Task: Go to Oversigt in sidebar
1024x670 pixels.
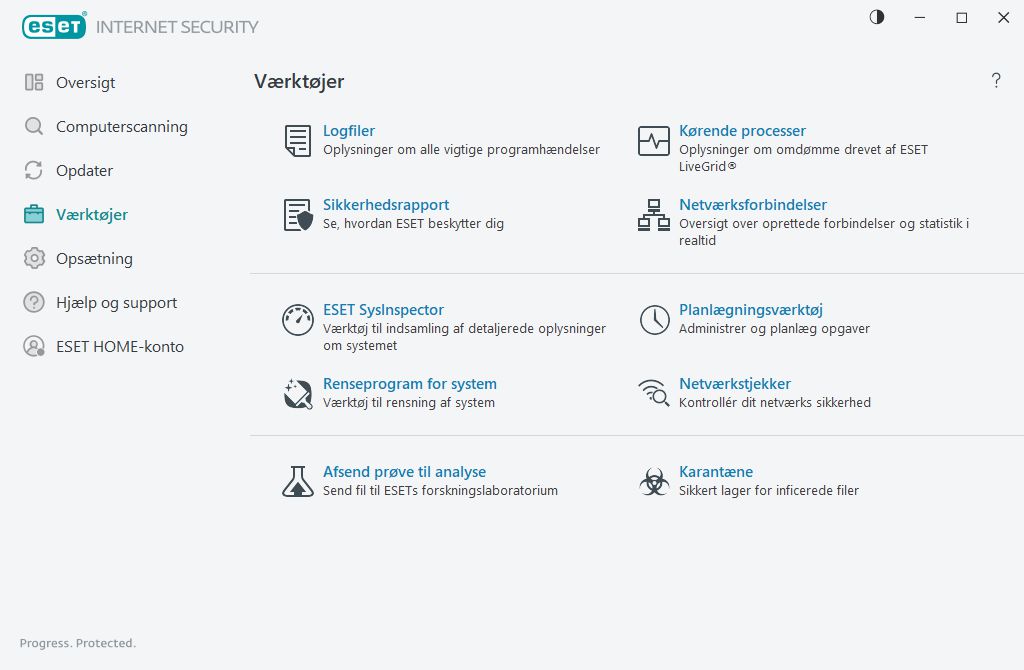Action: [85, 83]
